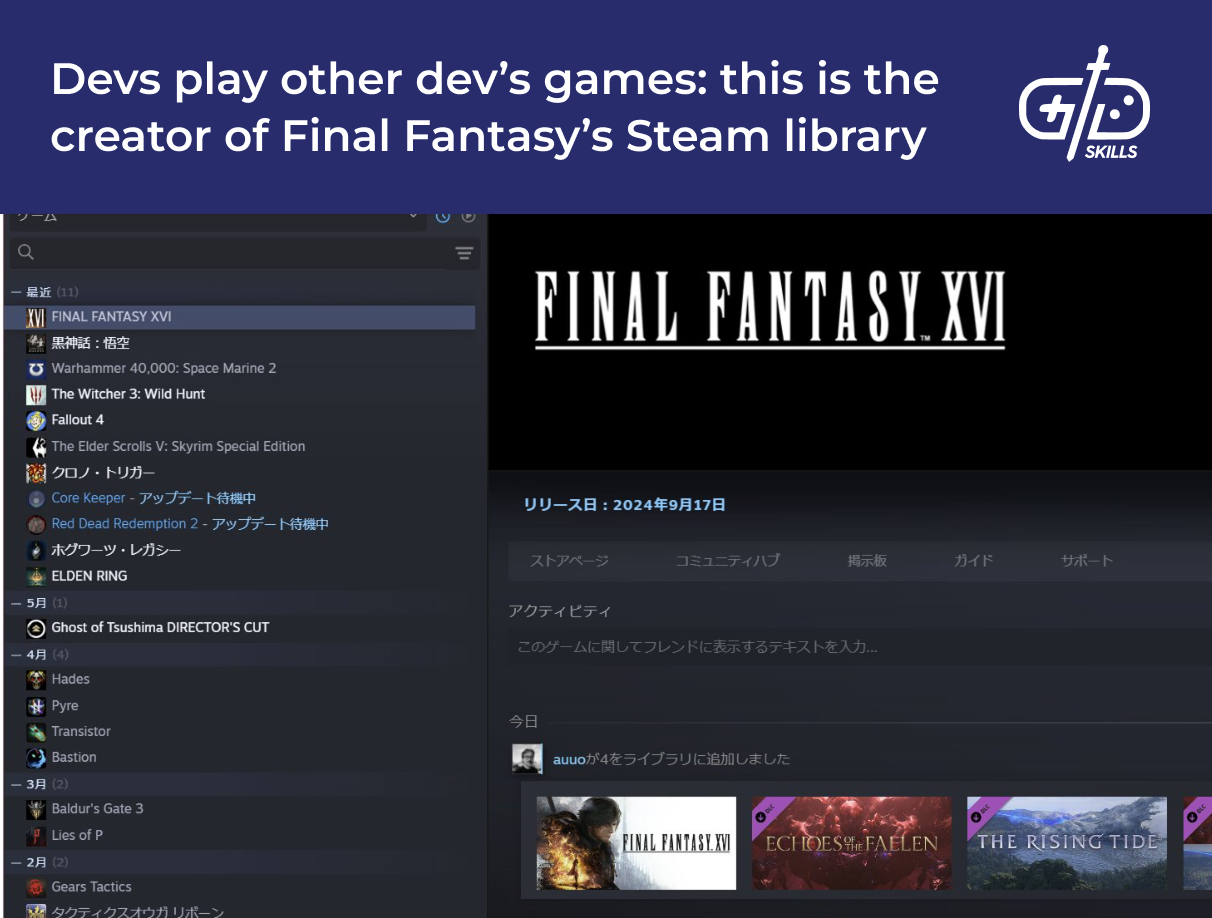The image size is (1212, 918).
Task: Click the ready-to-play icon beside clock
Action: 468,216
